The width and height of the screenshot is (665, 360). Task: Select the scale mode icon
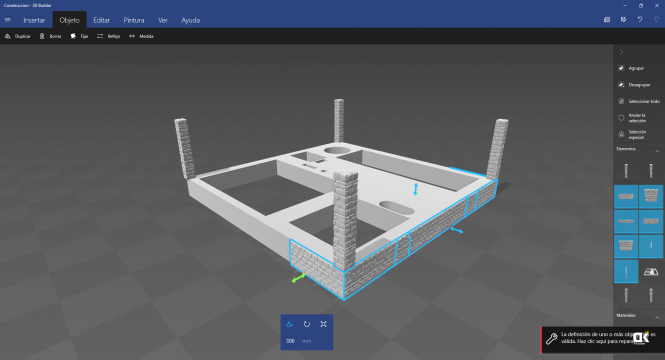point(324,324)
